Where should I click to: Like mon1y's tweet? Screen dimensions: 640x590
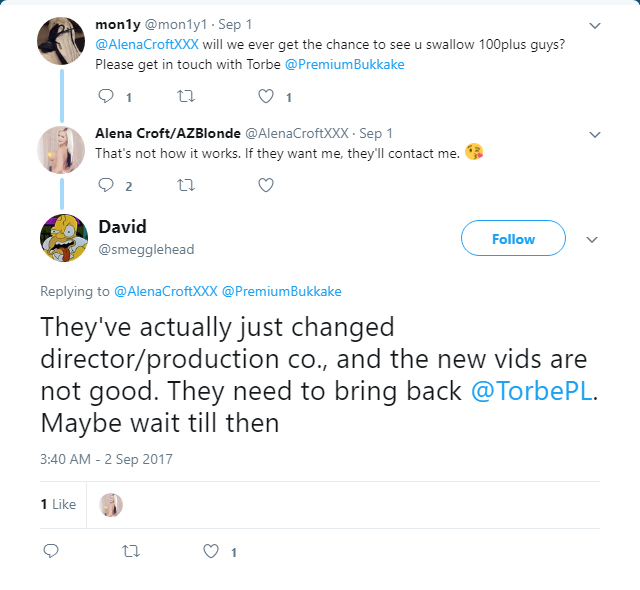pyautogui.click(x=266, y=97)
